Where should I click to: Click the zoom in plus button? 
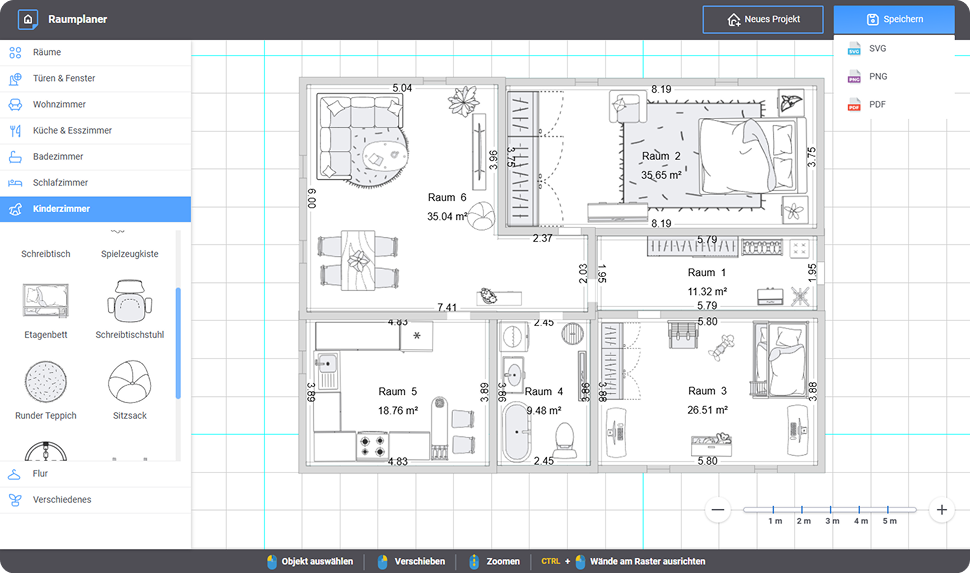pos(941,510)
